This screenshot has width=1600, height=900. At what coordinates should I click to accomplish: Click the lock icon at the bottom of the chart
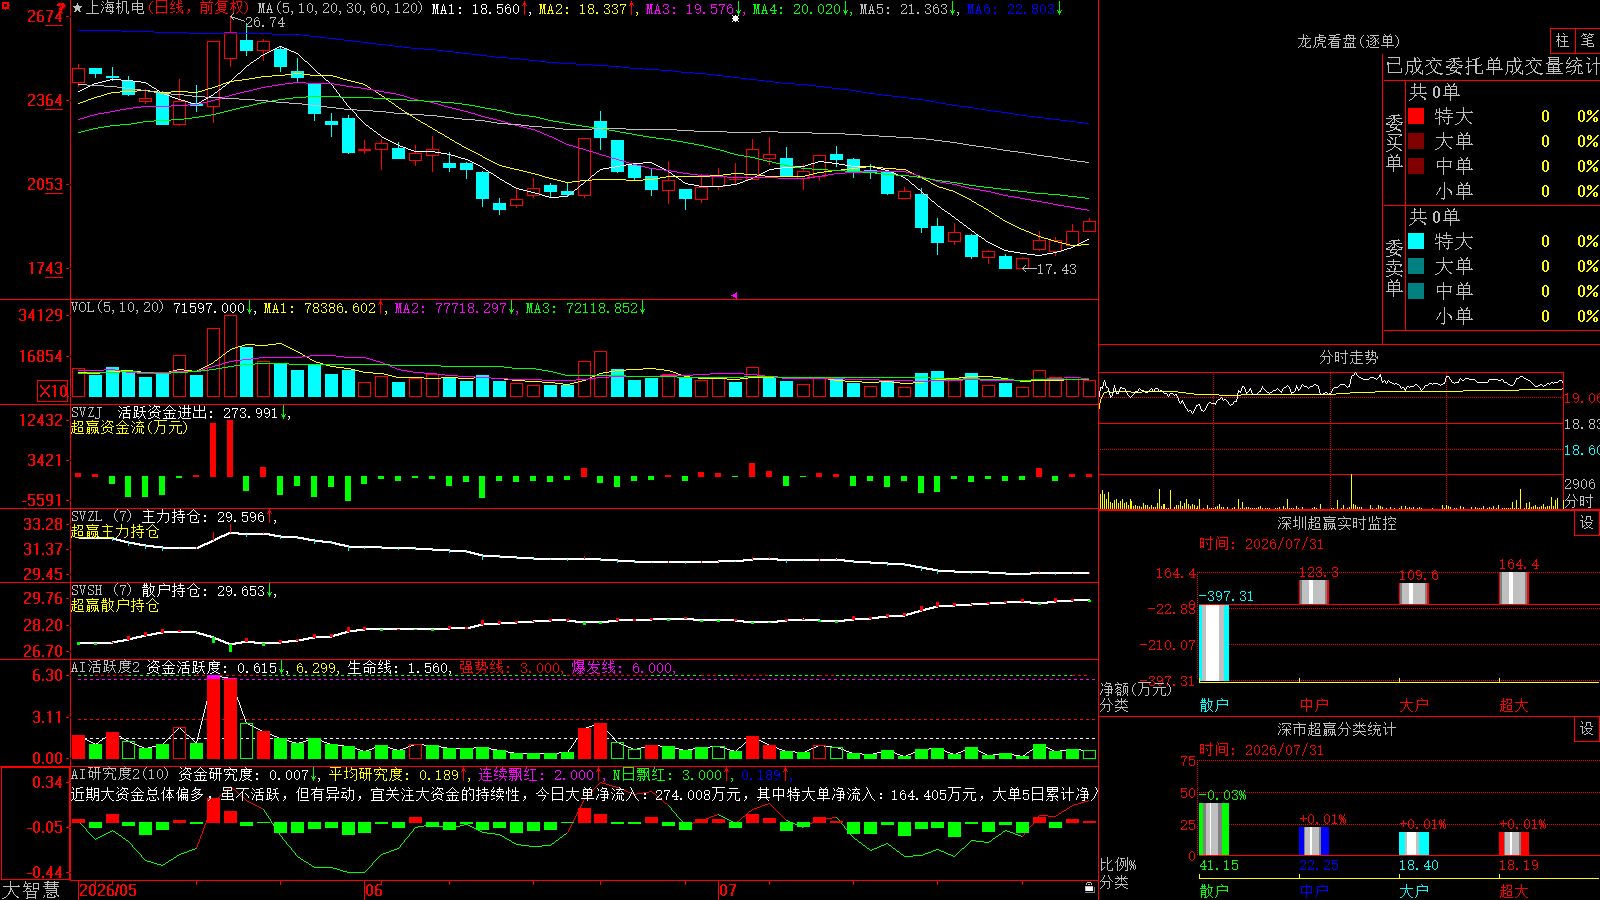[1090, 887]
